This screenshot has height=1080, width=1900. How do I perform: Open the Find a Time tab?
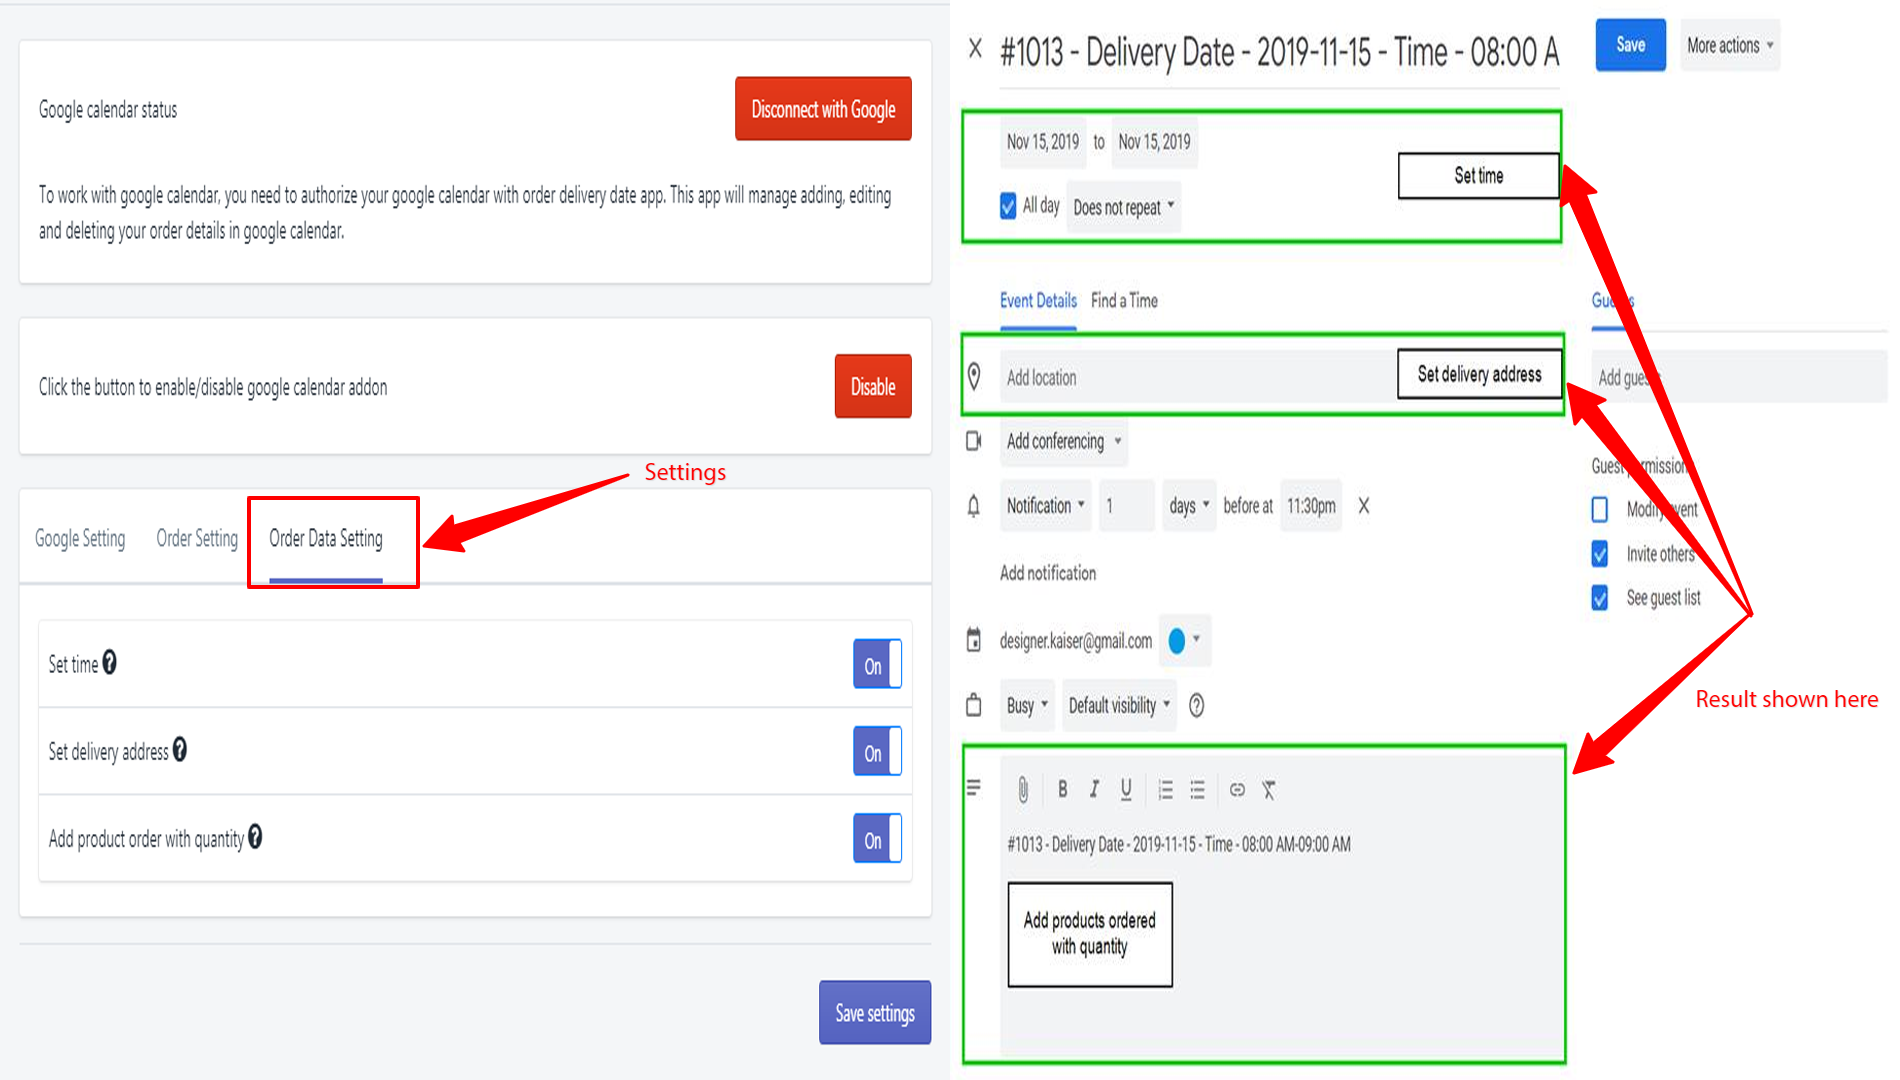coord(1124,301)
